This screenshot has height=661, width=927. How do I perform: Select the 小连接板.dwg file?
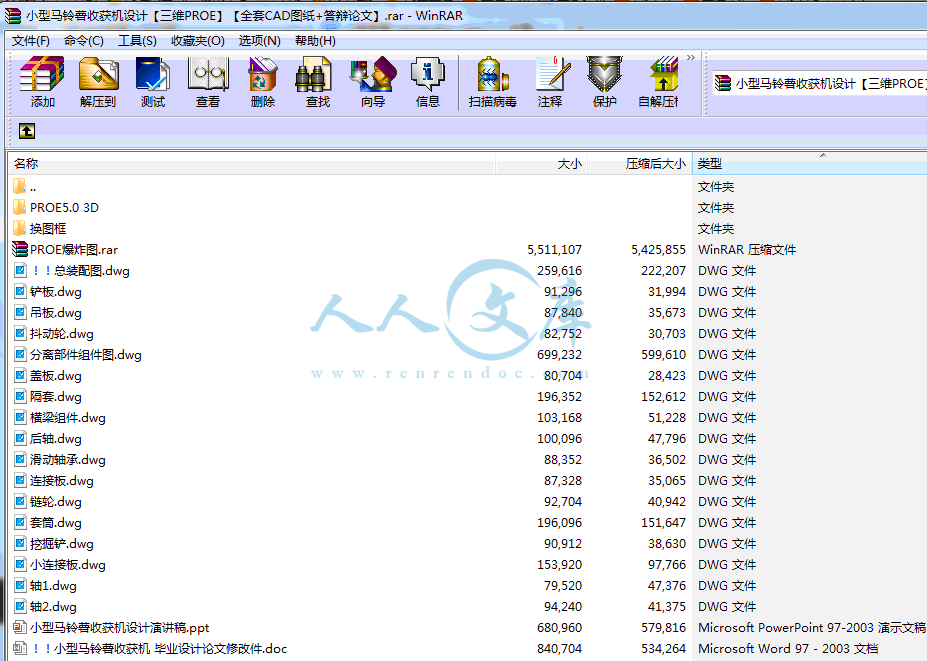point(59,565)
